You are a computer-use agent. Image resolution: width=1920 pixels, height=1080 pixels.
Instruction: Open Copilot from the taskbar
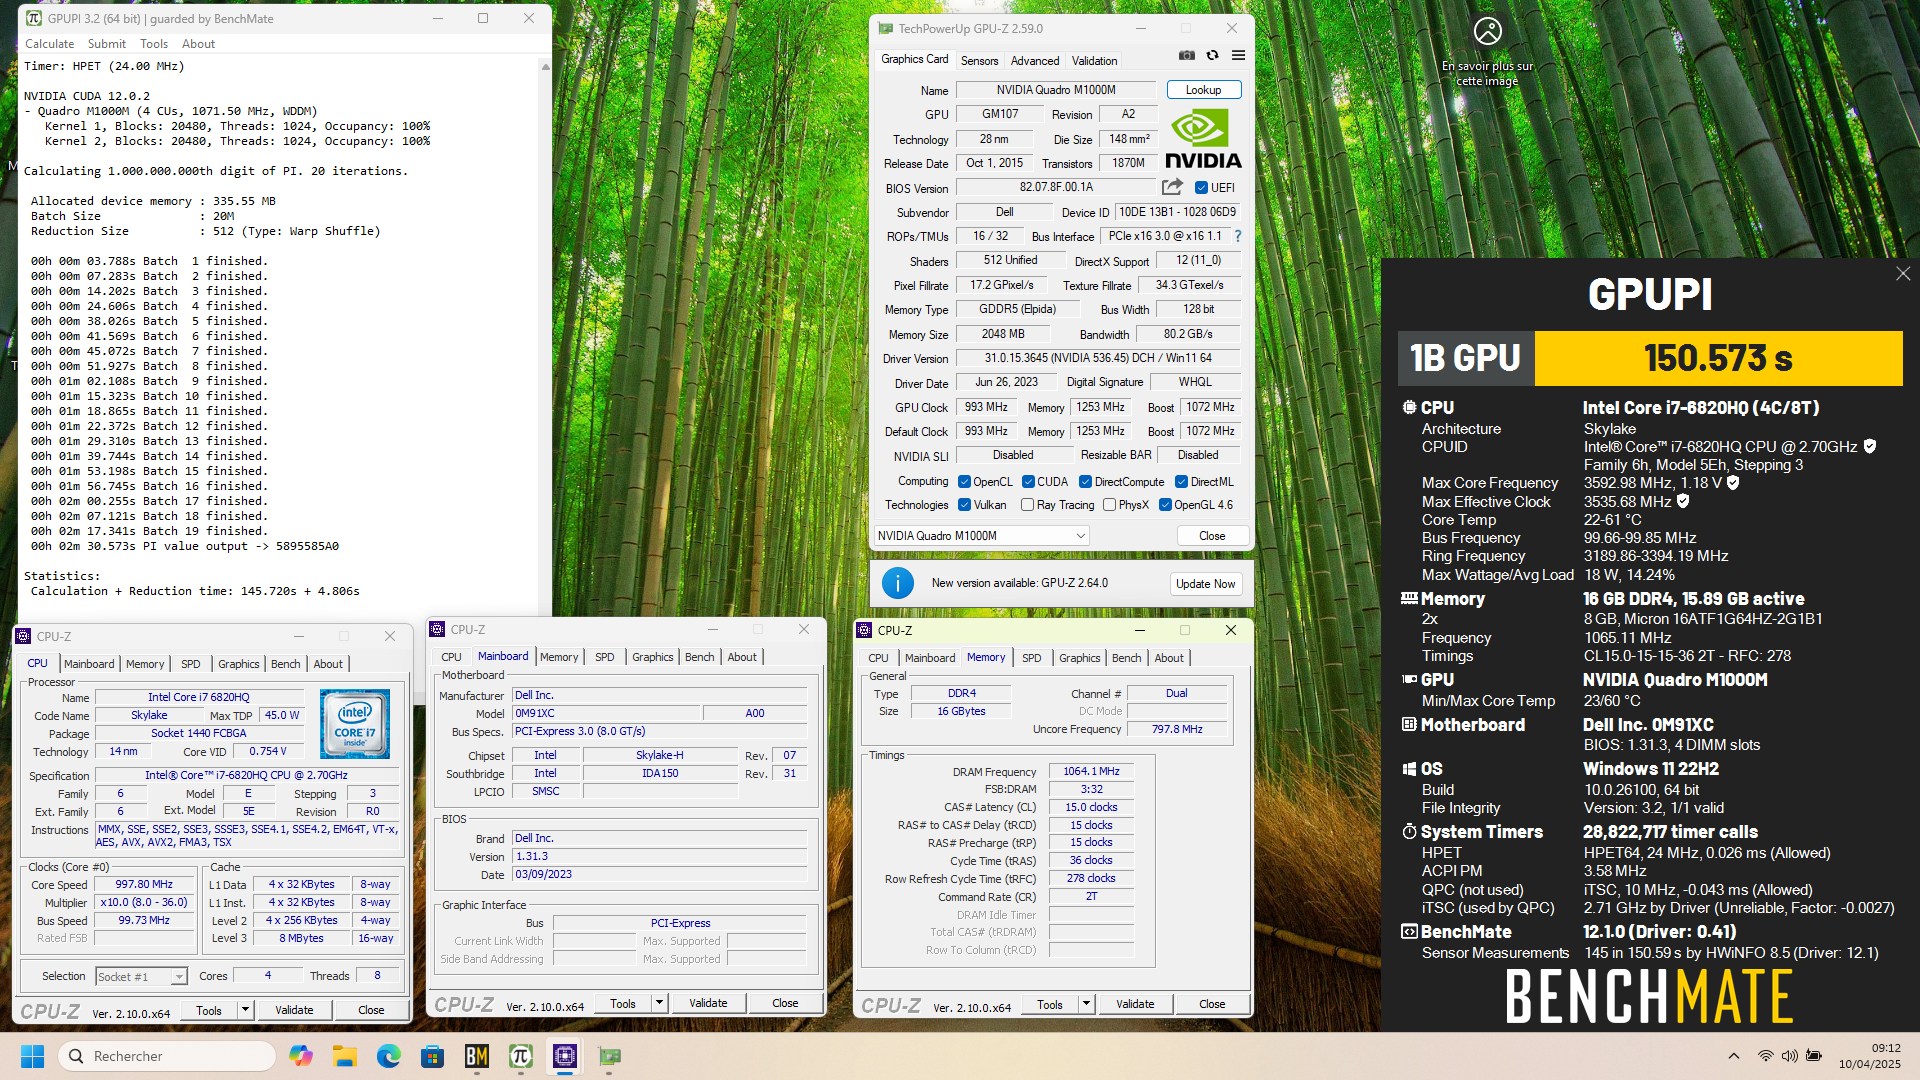pyautogui.click(x=300, y=1056)
